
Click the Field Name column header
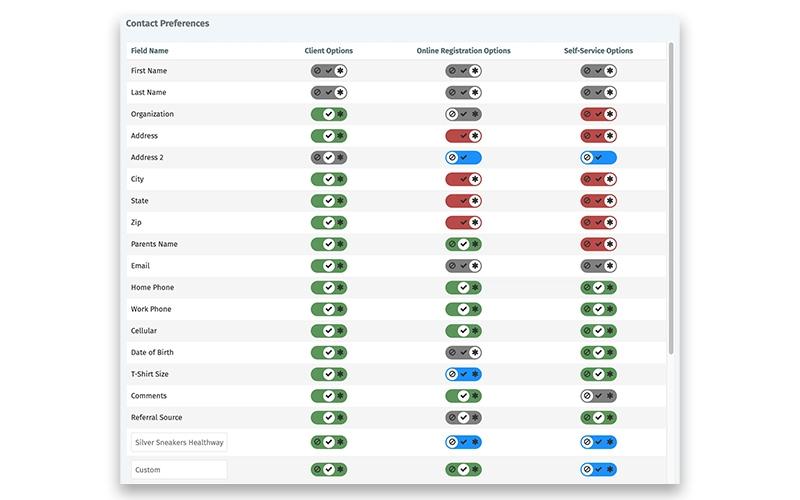point(149,51)
